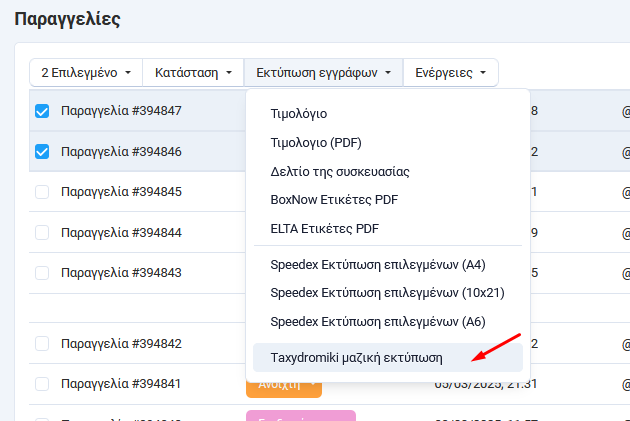630x421 pixels.
Task: Open order Παραγγελία #394842
Action: coord(121,344)
